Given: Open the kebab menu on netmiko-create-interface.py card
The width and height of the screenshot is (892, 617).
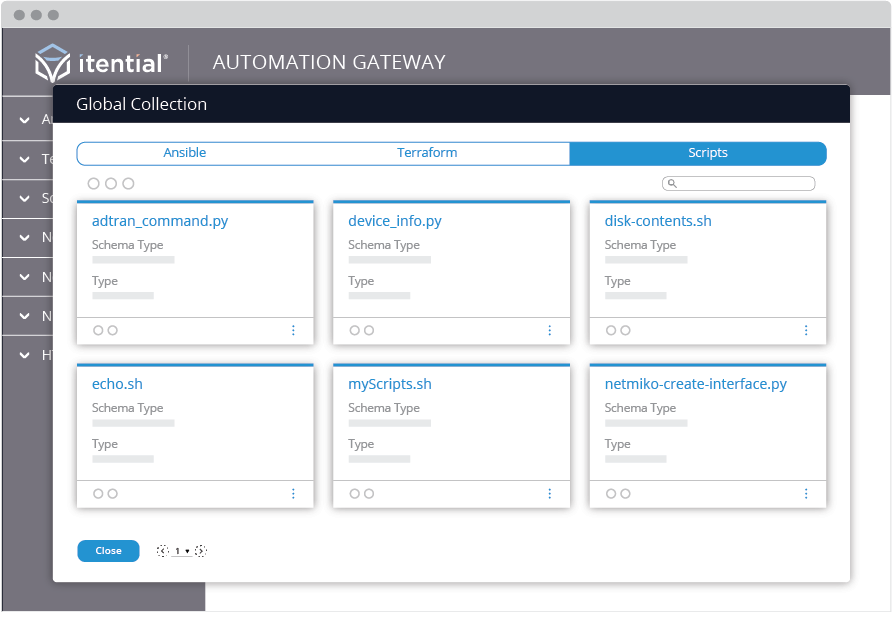Looking at the screenshot, I should pos(806,493).
